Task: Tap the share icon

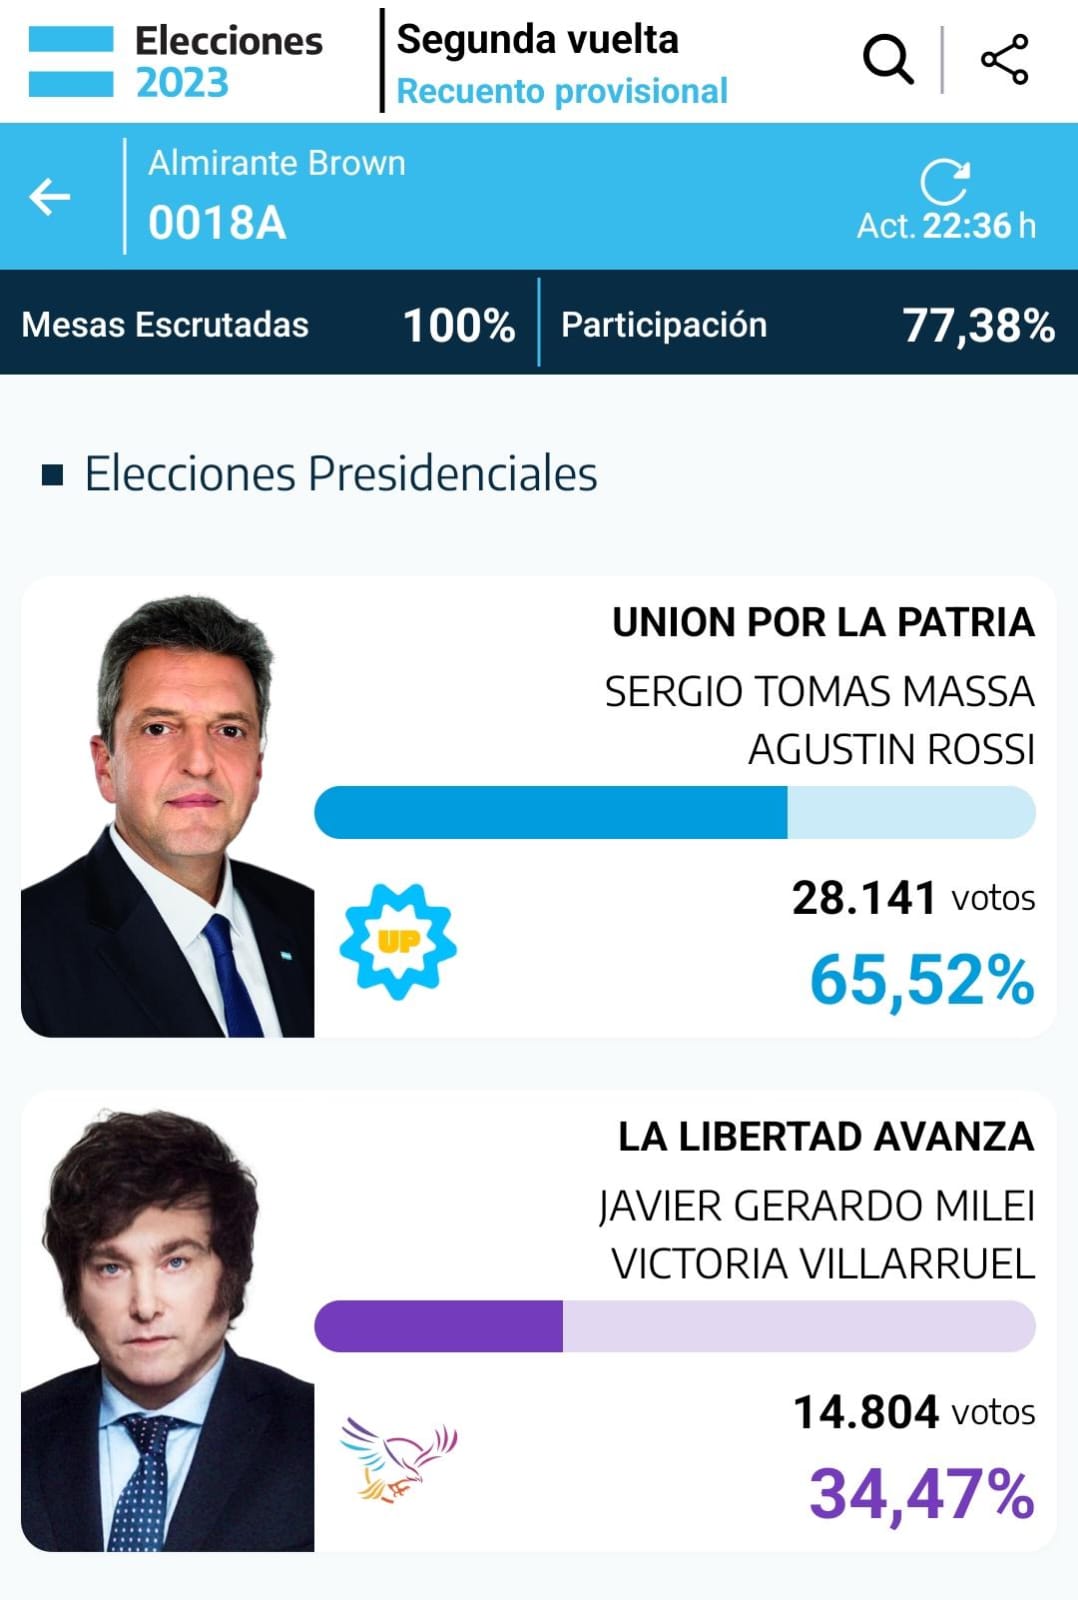Action: pos(1004,60)
